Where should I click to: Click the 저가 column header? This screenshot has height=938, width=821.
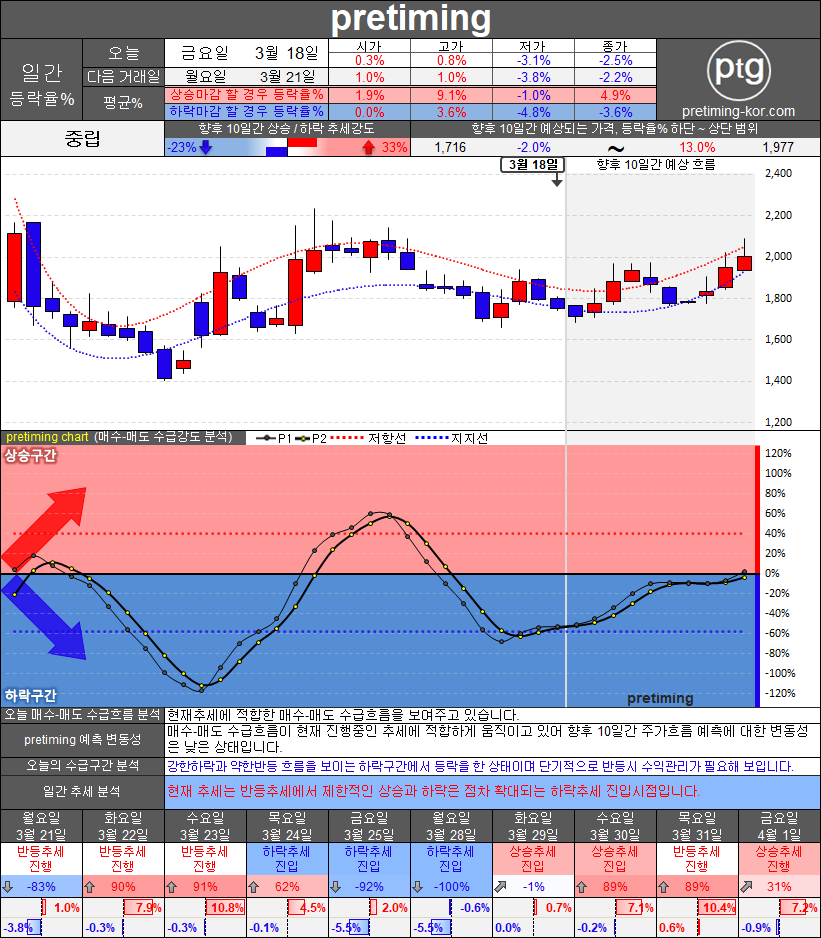tap(533, 46)
